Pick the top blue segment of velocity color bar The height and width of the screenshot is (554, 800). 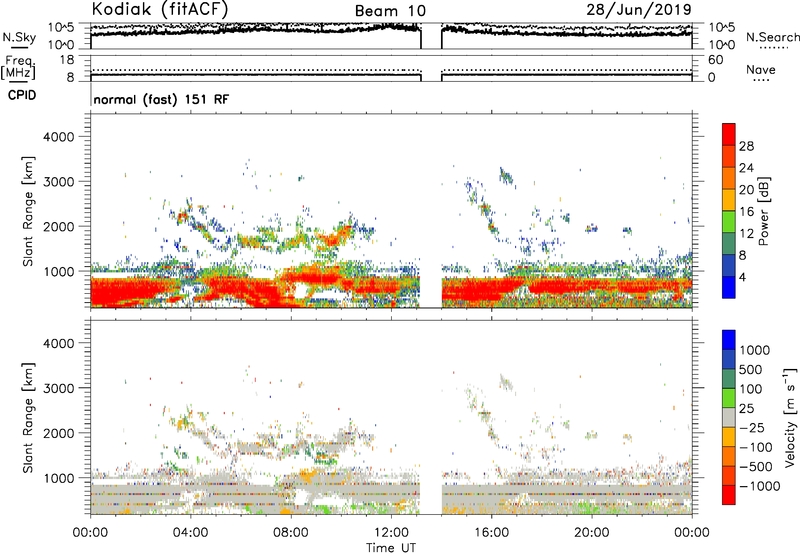click(x=729, y=340)
